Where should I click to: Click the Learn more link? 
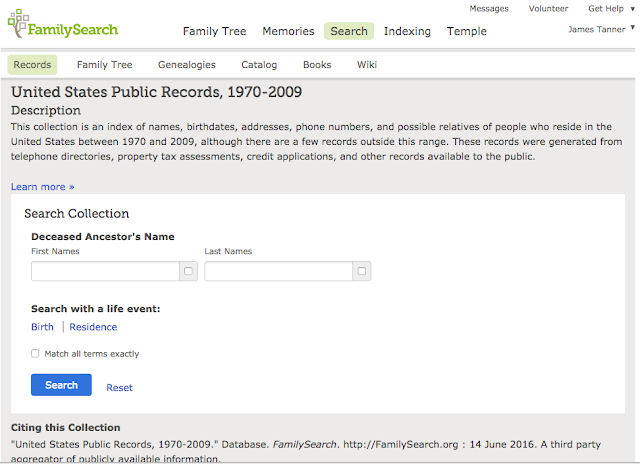pyautogui.click(x=42, y=186)
